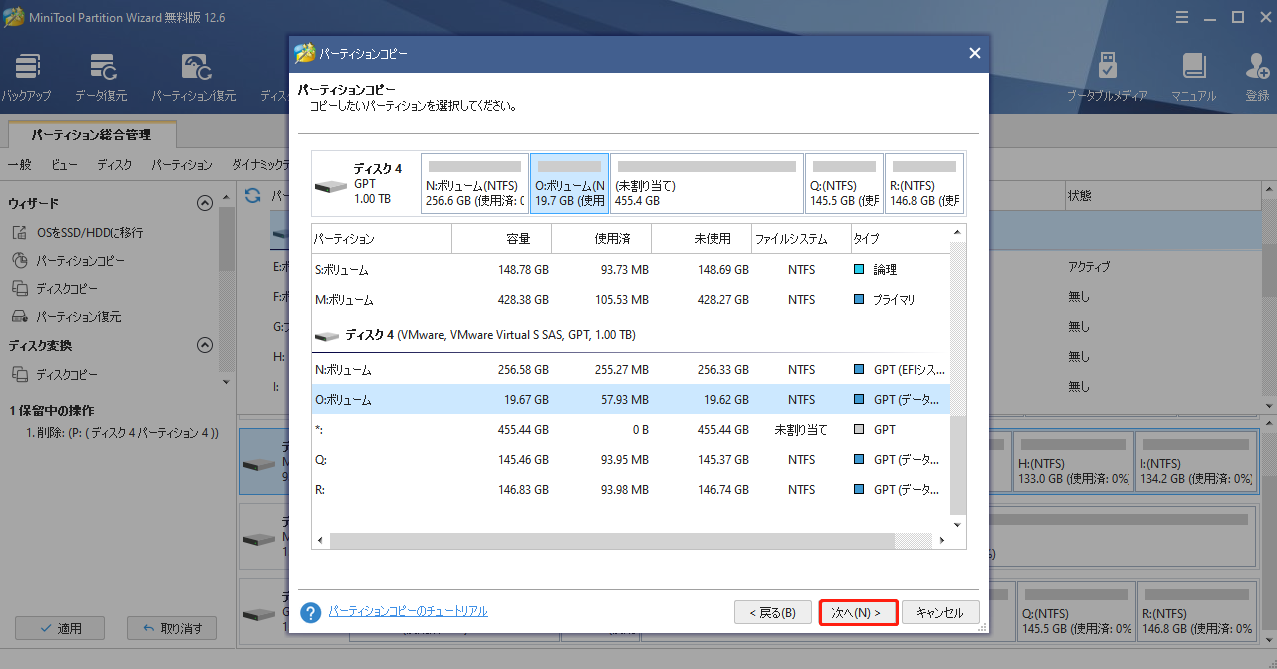Open the ビュー menu

64,164
